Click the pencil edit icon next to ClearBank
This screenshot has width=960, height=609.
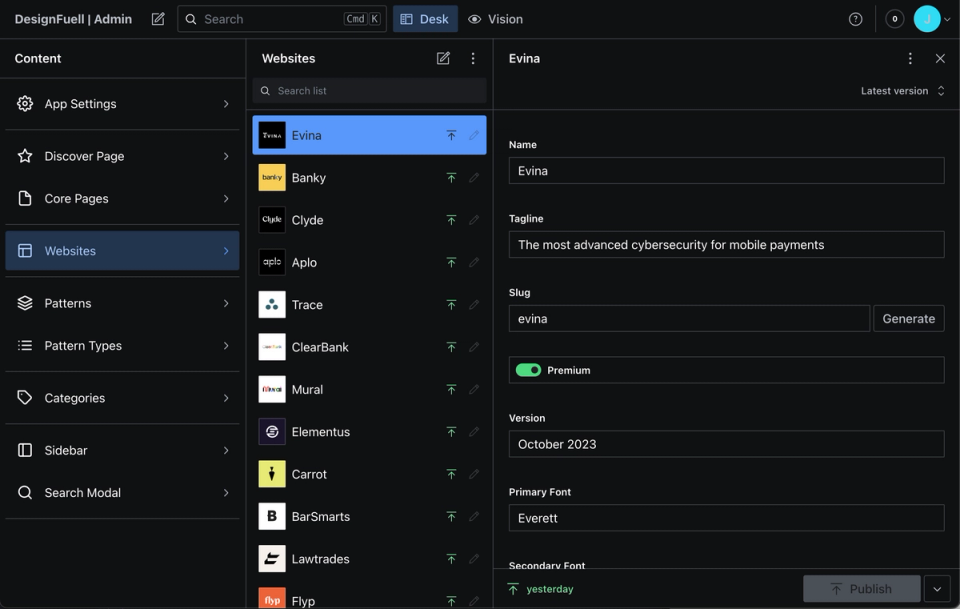click(473, 347)
